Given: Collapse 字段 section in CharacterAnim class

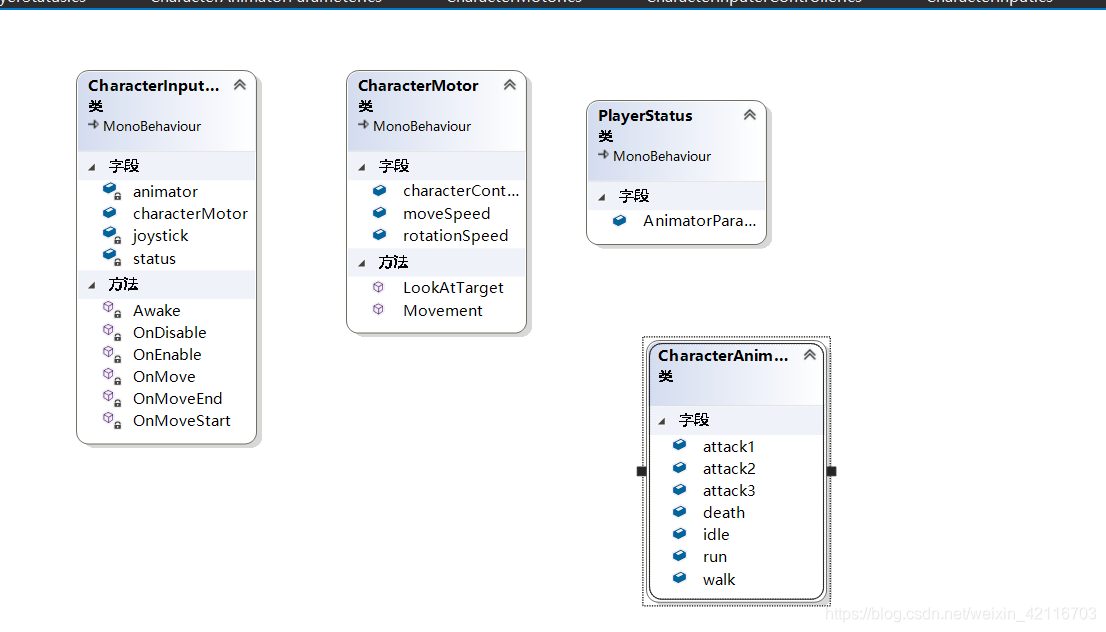Looking at the screenshot, I should pyautogui.click(x=662, y=422).
